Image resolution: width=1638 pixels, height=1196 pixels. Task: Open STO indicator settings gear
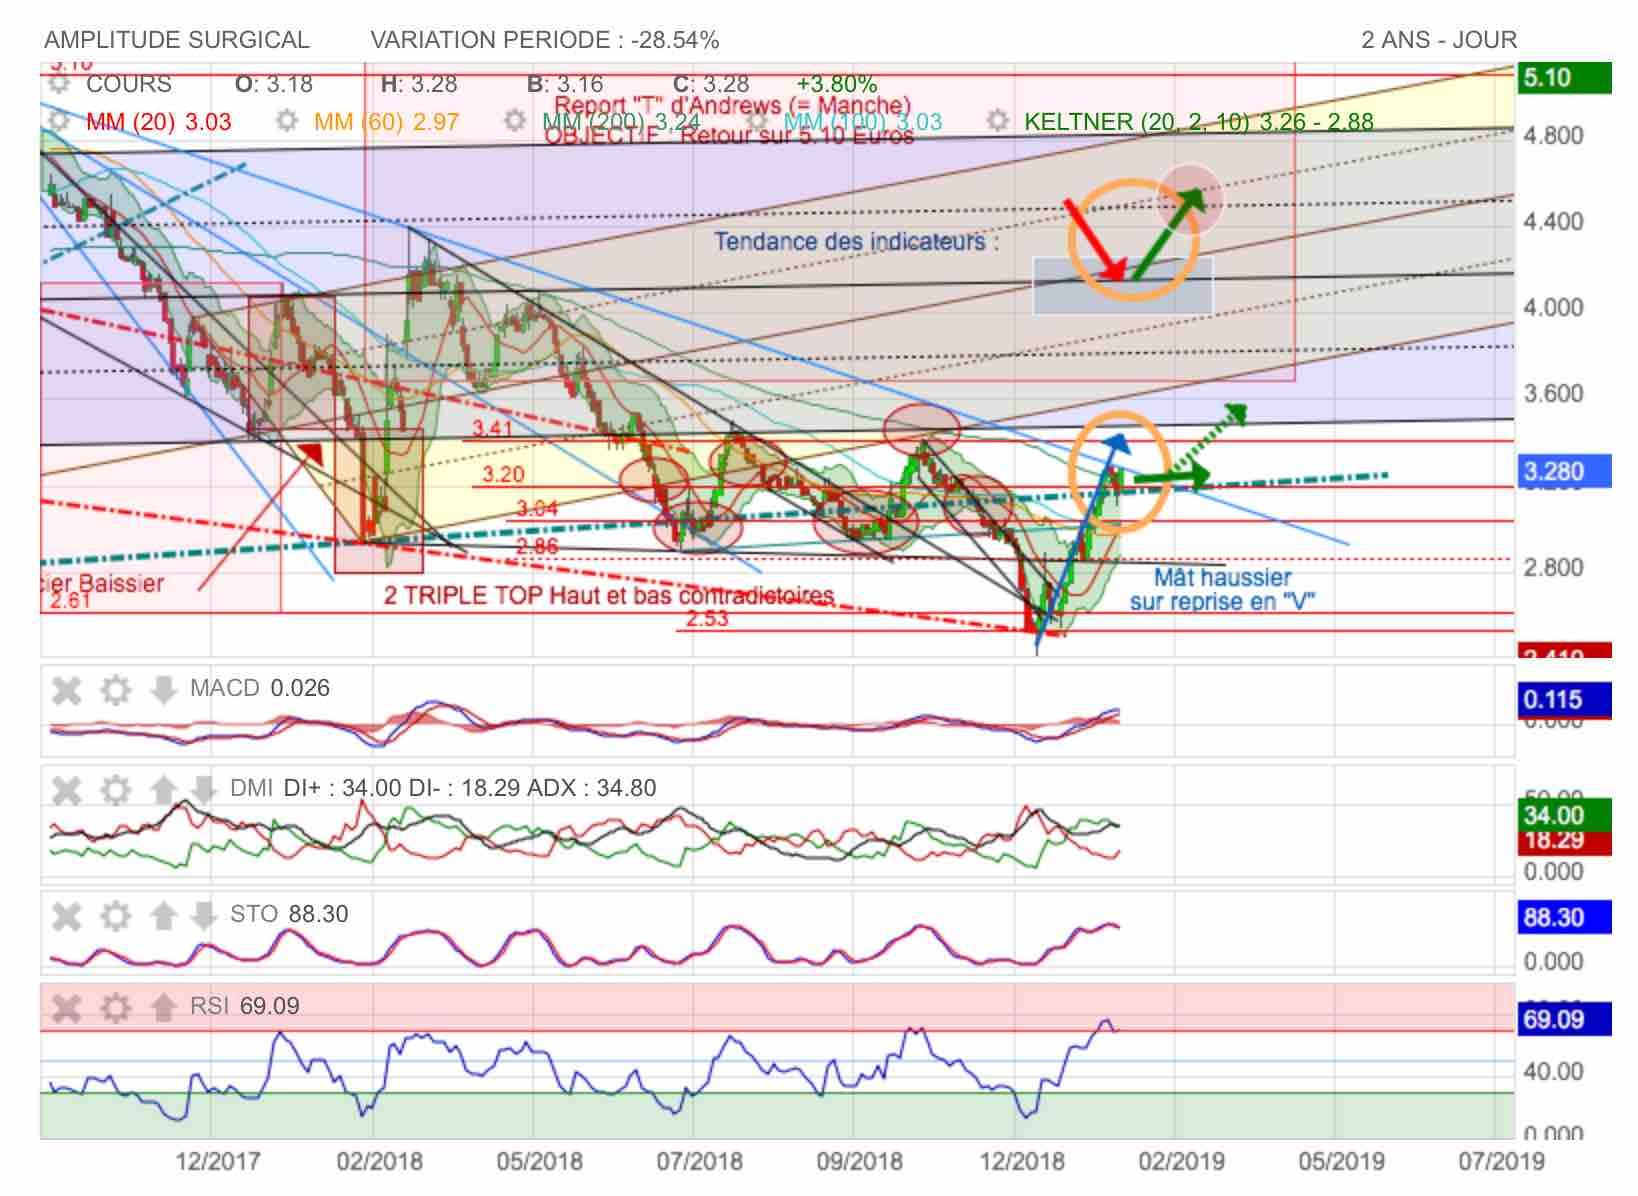[116, 916]
